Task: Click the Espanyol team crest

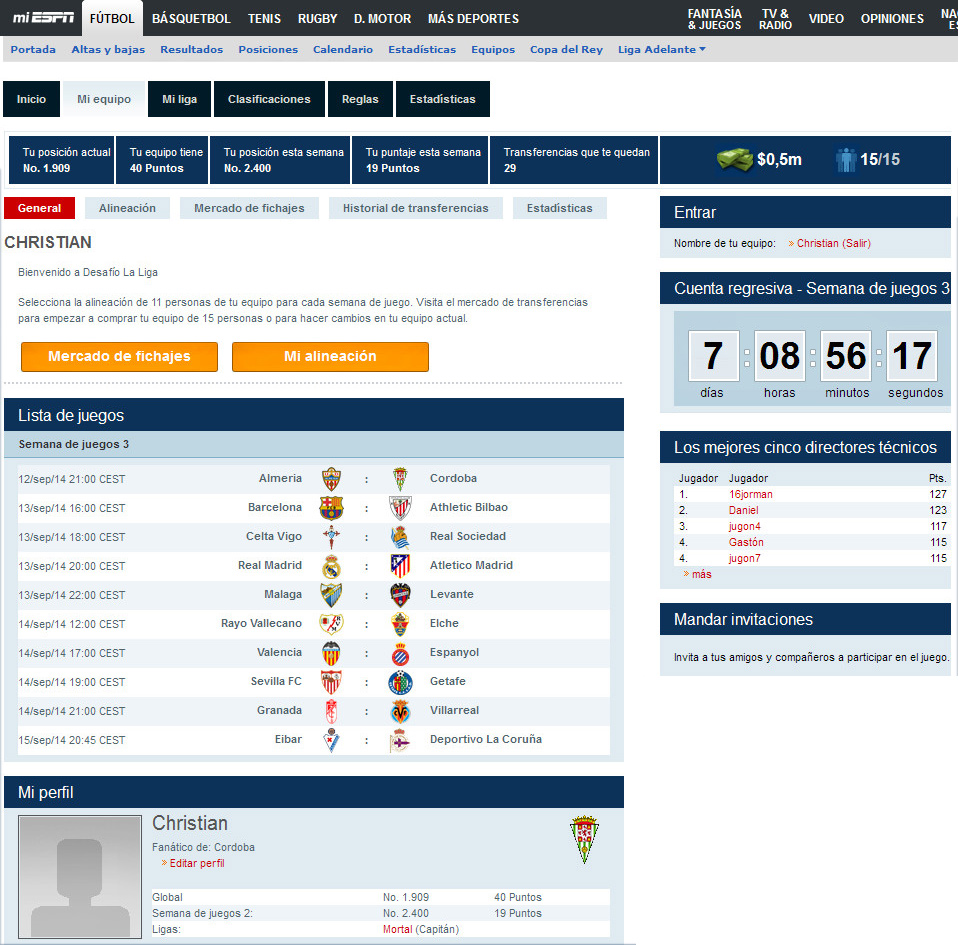Action: [x=400, y=654]
